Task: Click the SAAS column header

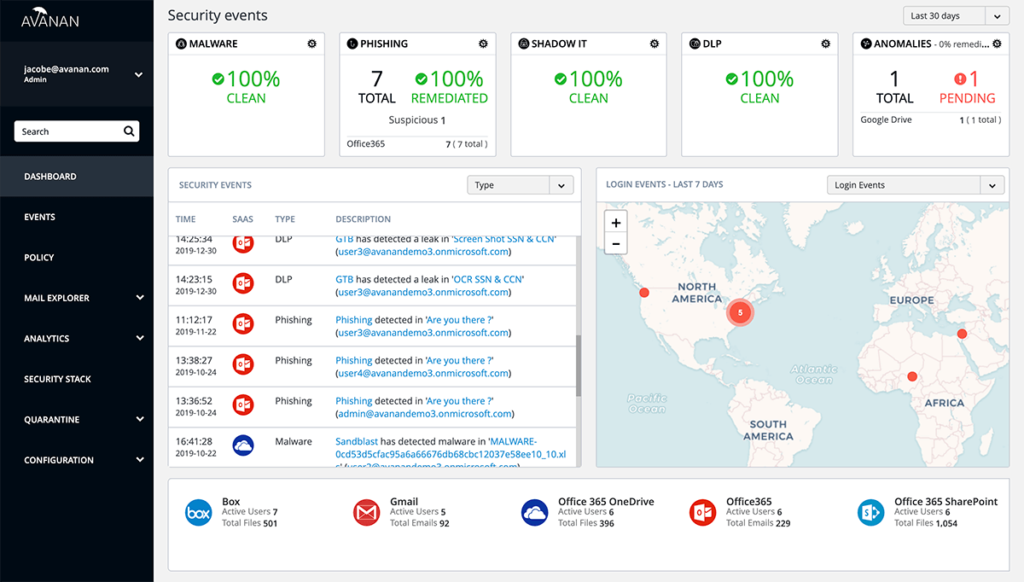Action: pos(242,219)
